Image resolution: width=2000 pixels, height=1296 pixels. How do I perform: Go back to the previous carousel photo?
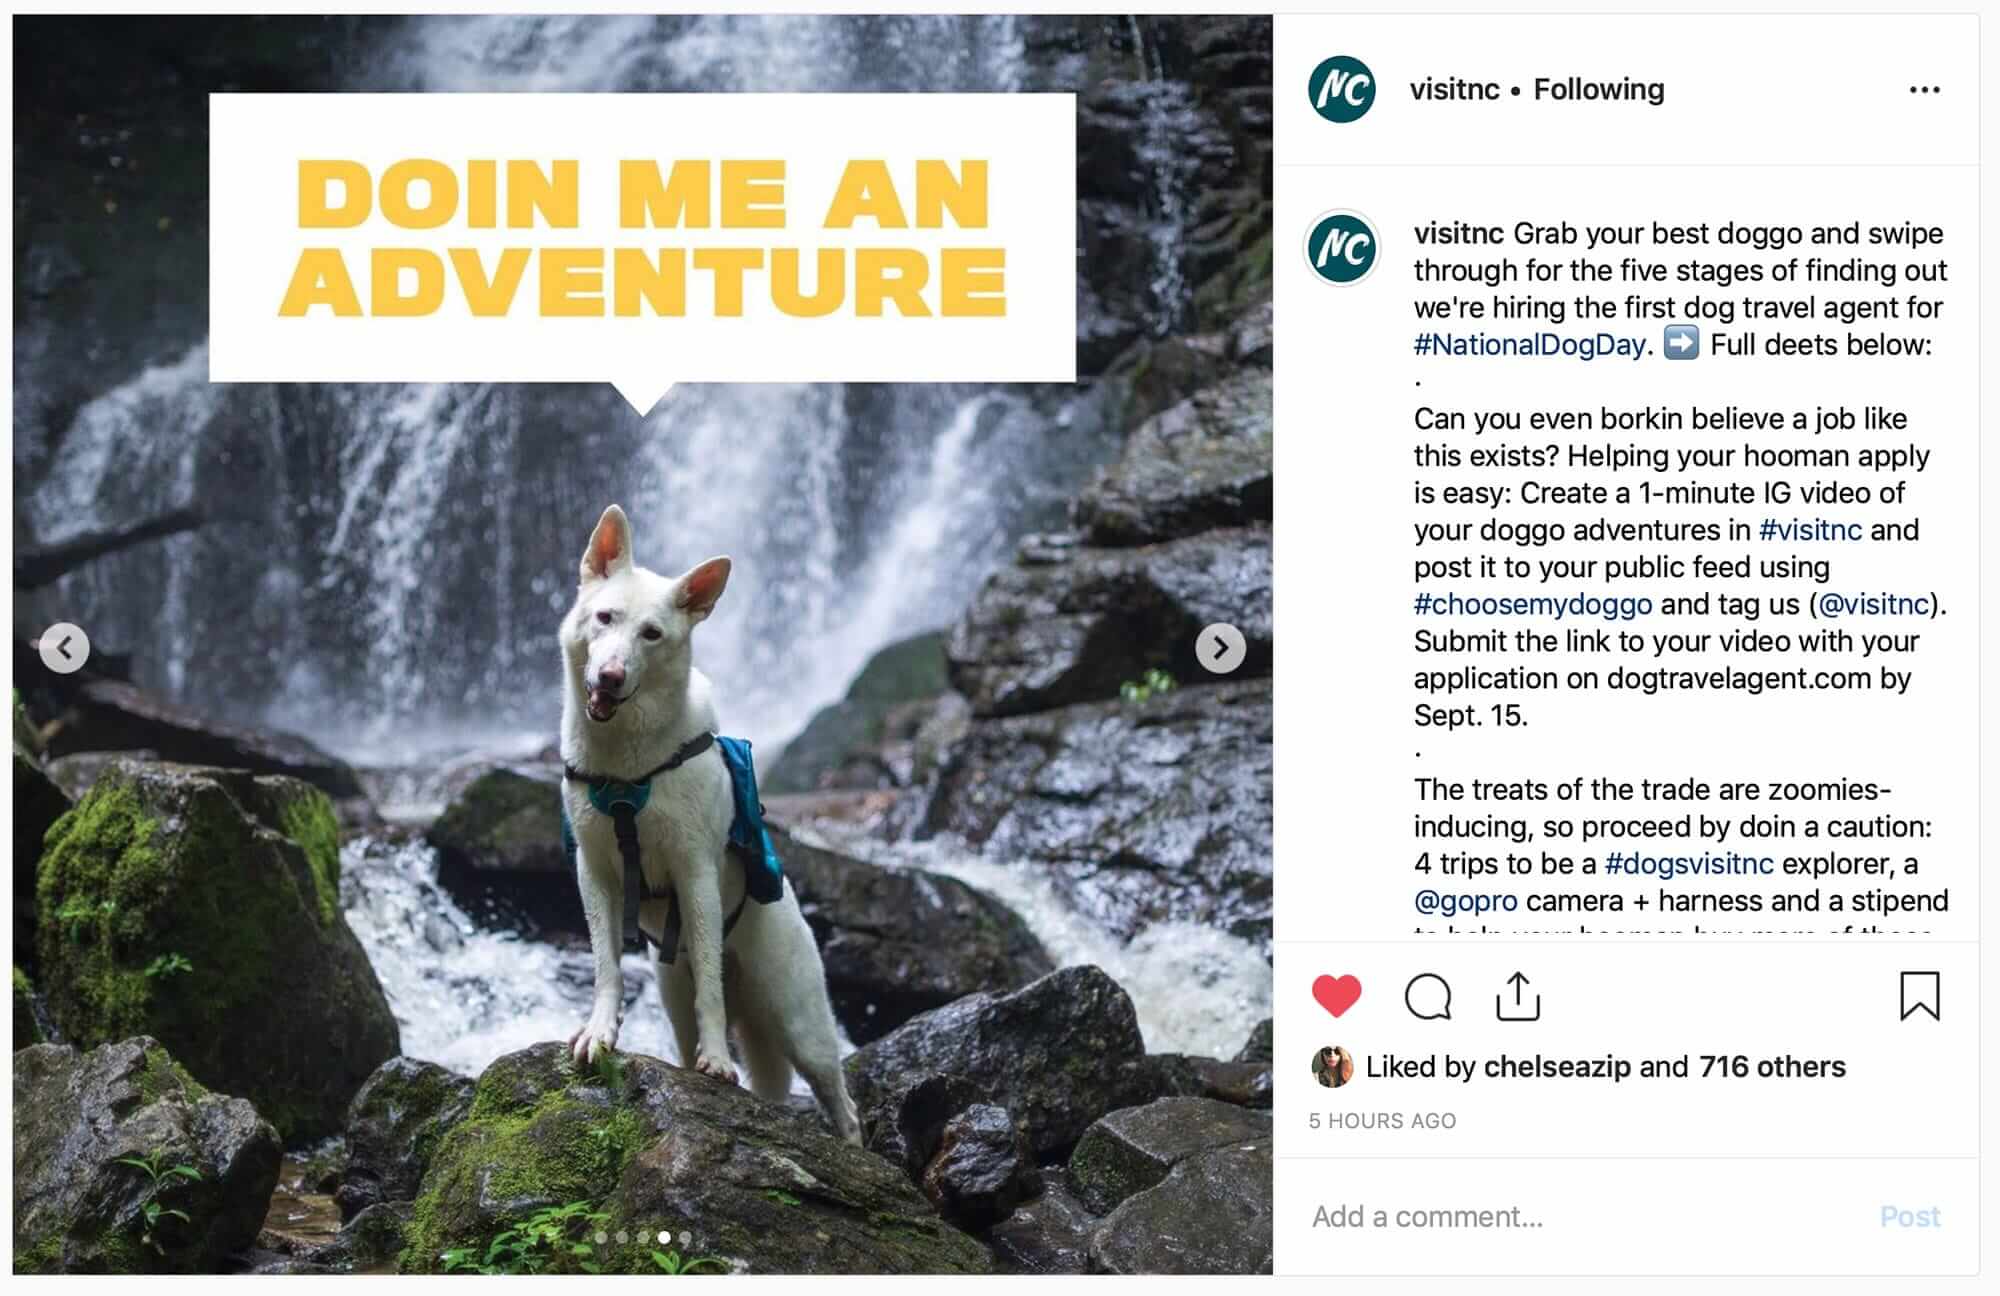point(65,648)
